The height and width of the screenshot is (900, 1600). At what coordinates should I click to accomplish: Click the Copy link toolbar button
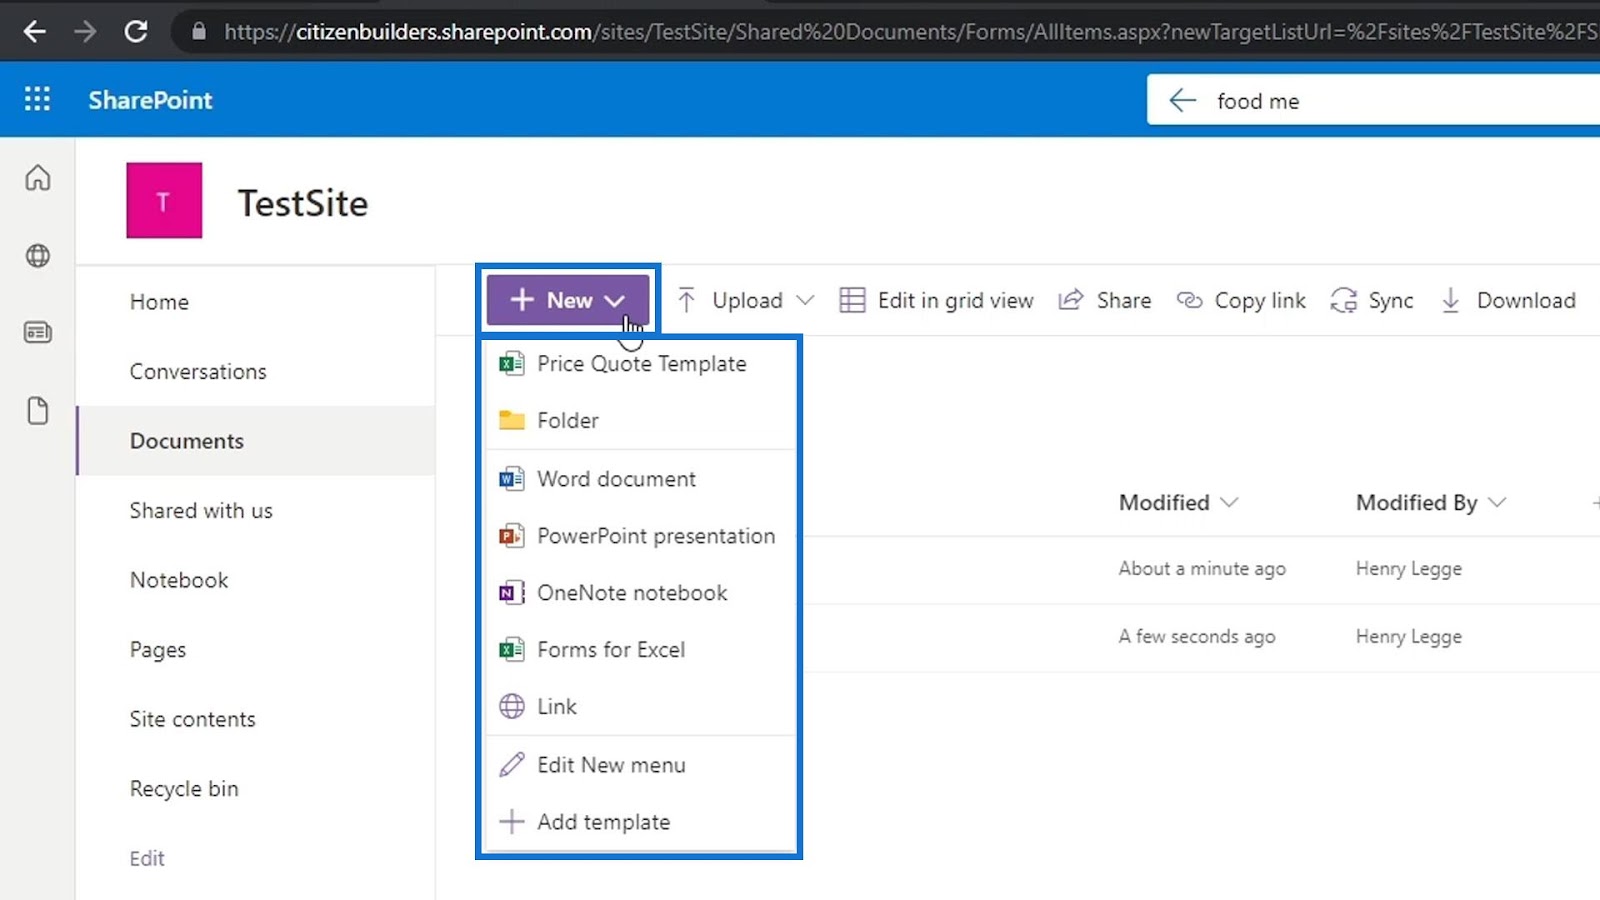[x=1241, y=300]
